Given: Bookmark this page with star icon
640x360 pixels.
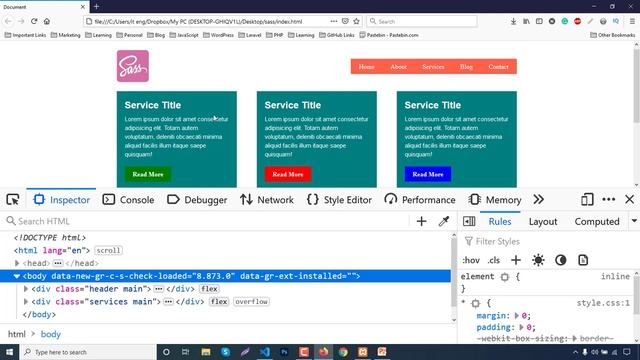Looking at the screenshot, I should [x=356, y=21].
